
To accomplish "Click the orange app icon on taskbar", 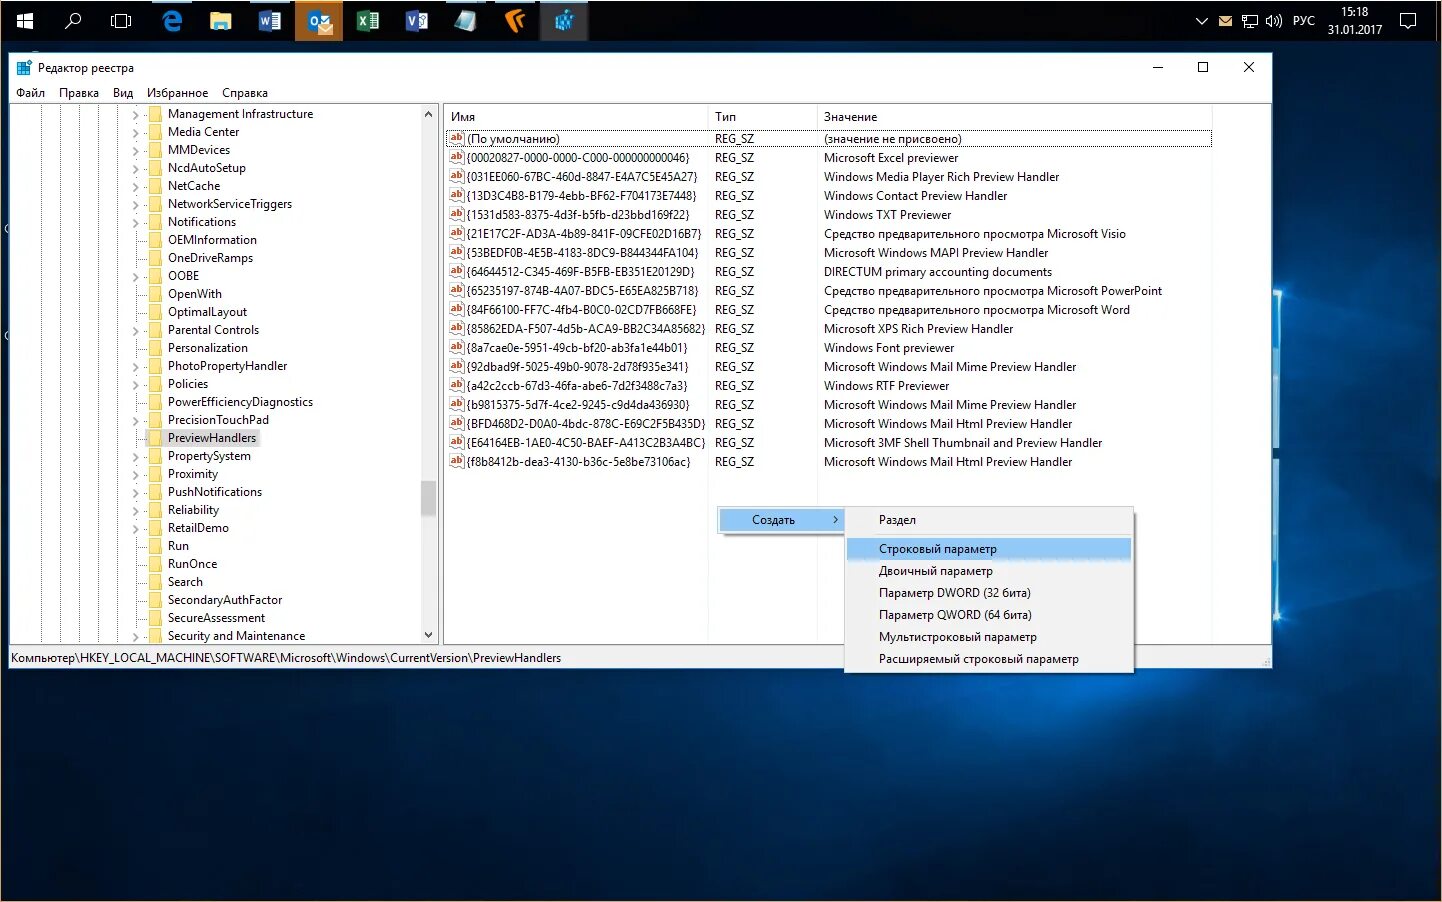I will click(x=515, y=21).
